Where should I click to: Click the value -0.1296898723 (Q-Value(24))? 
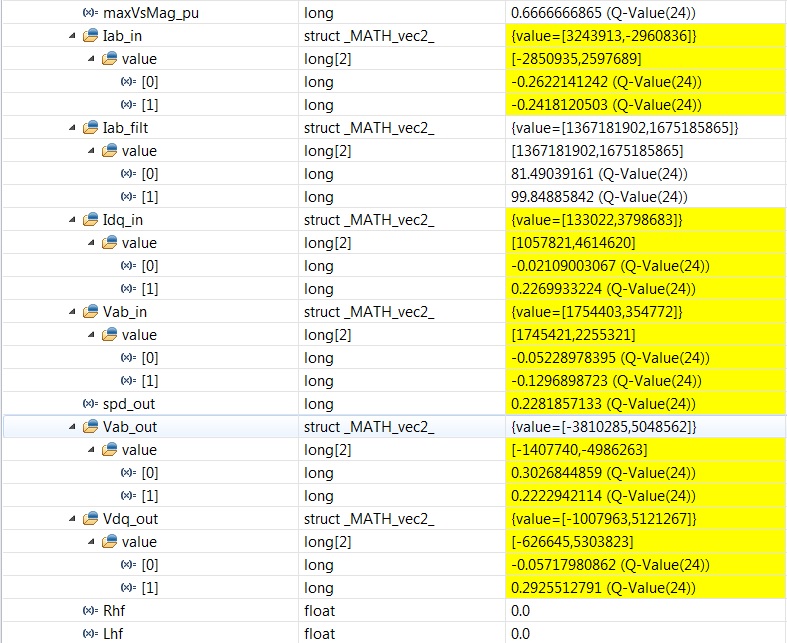pos(606,381)
